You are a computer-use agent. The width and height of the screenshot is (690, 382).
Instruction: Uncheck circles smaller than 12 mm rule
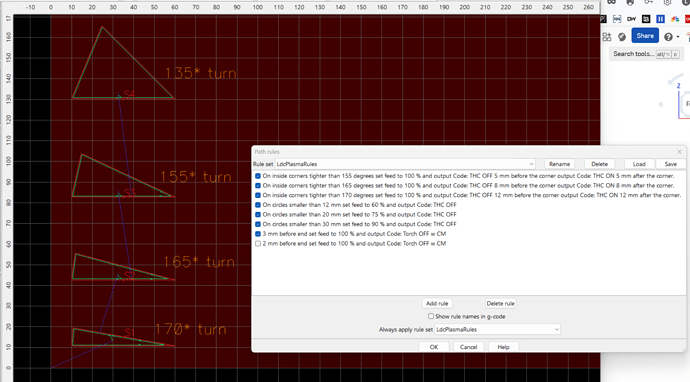(x=258, y=205)
